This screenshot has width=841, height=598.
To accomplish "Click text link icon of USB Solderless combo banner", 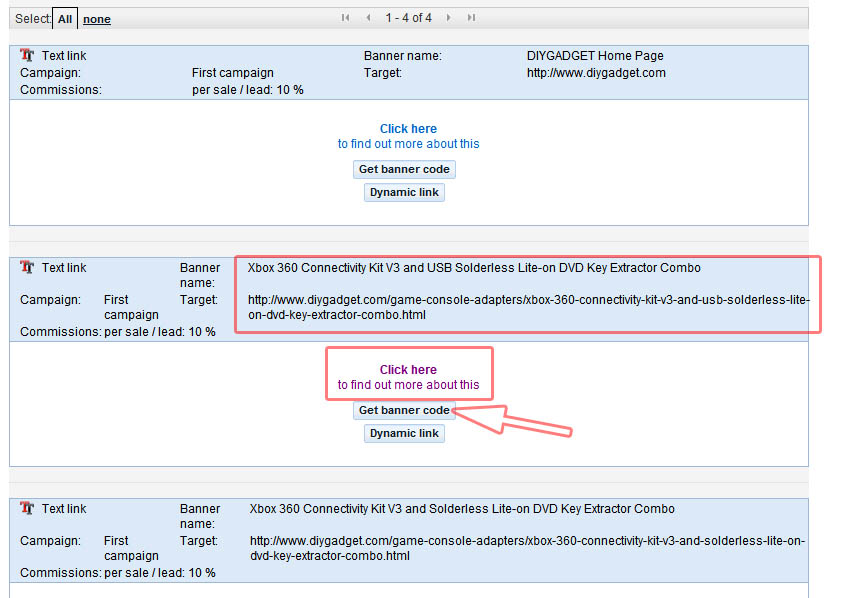I will (27, 268).
